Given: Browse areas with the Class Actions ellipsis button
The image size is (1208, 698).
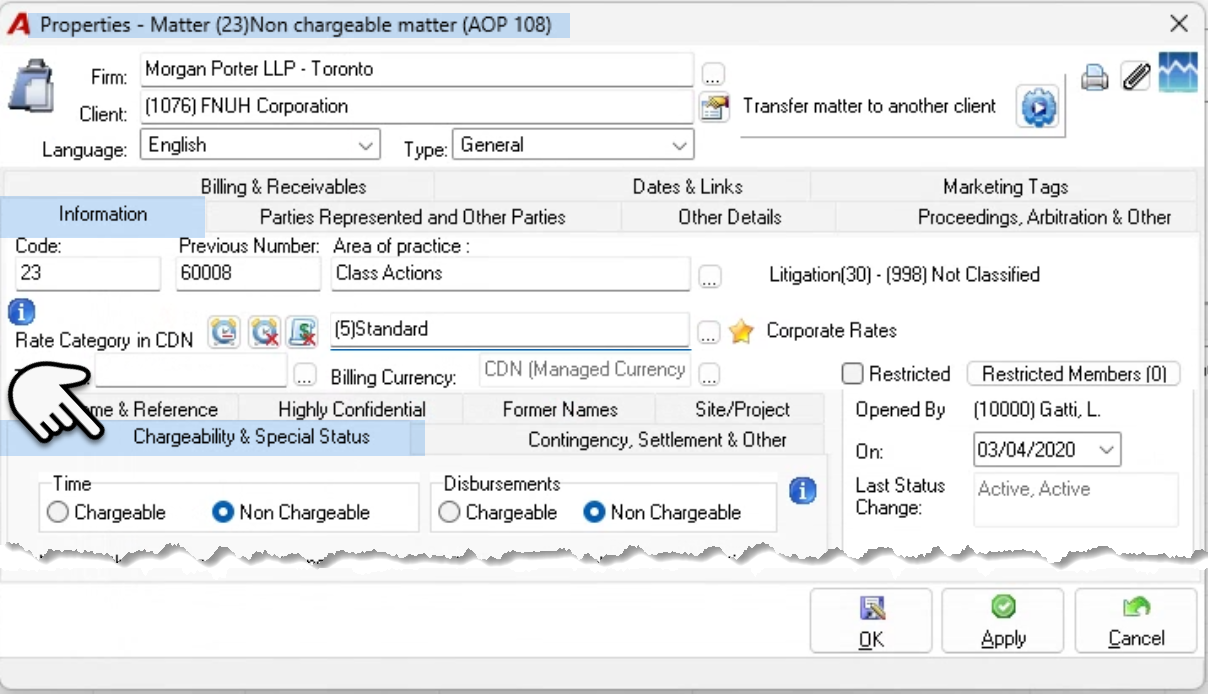Looking at the screenshot, I should [x=709, y=278].
